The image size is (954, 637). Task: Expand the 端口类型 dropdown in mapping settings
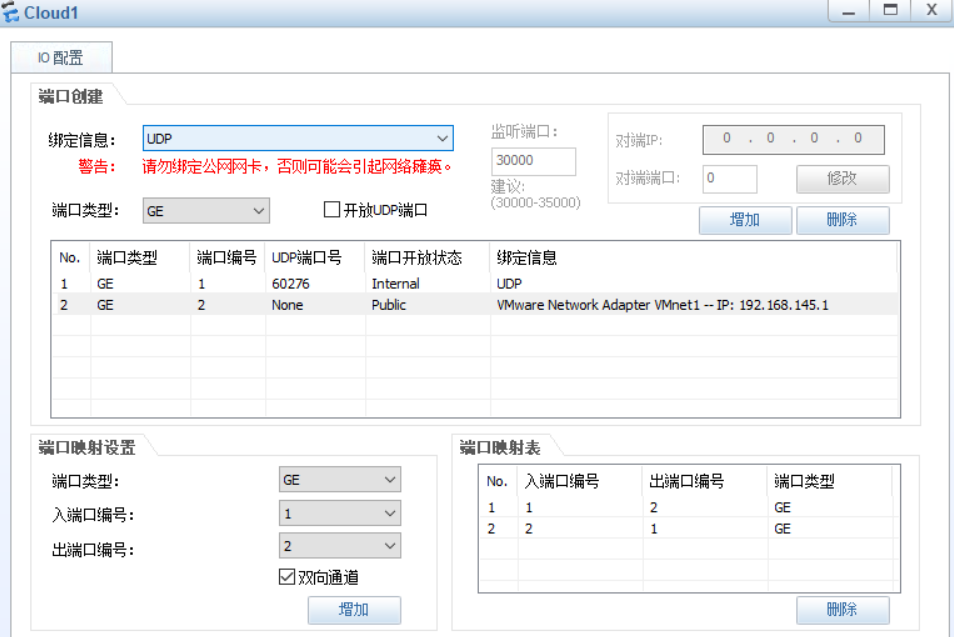click(390, 480)
